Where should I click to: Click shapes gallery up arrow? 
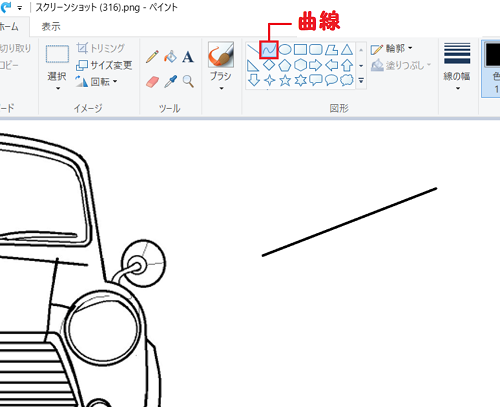tap(361, 50)
